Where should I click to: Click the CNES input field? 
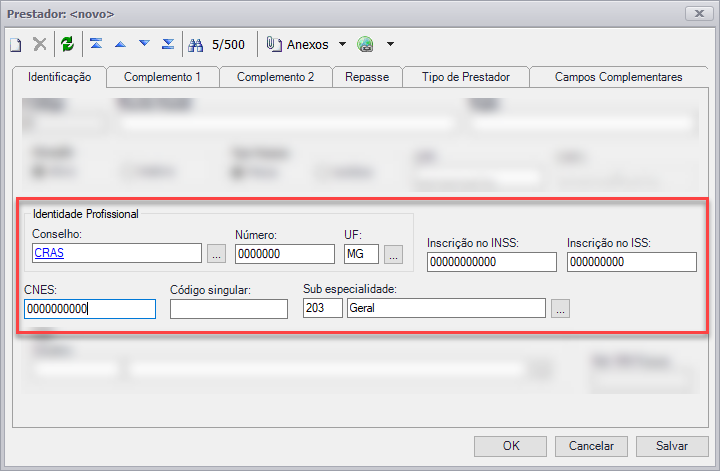90,308
